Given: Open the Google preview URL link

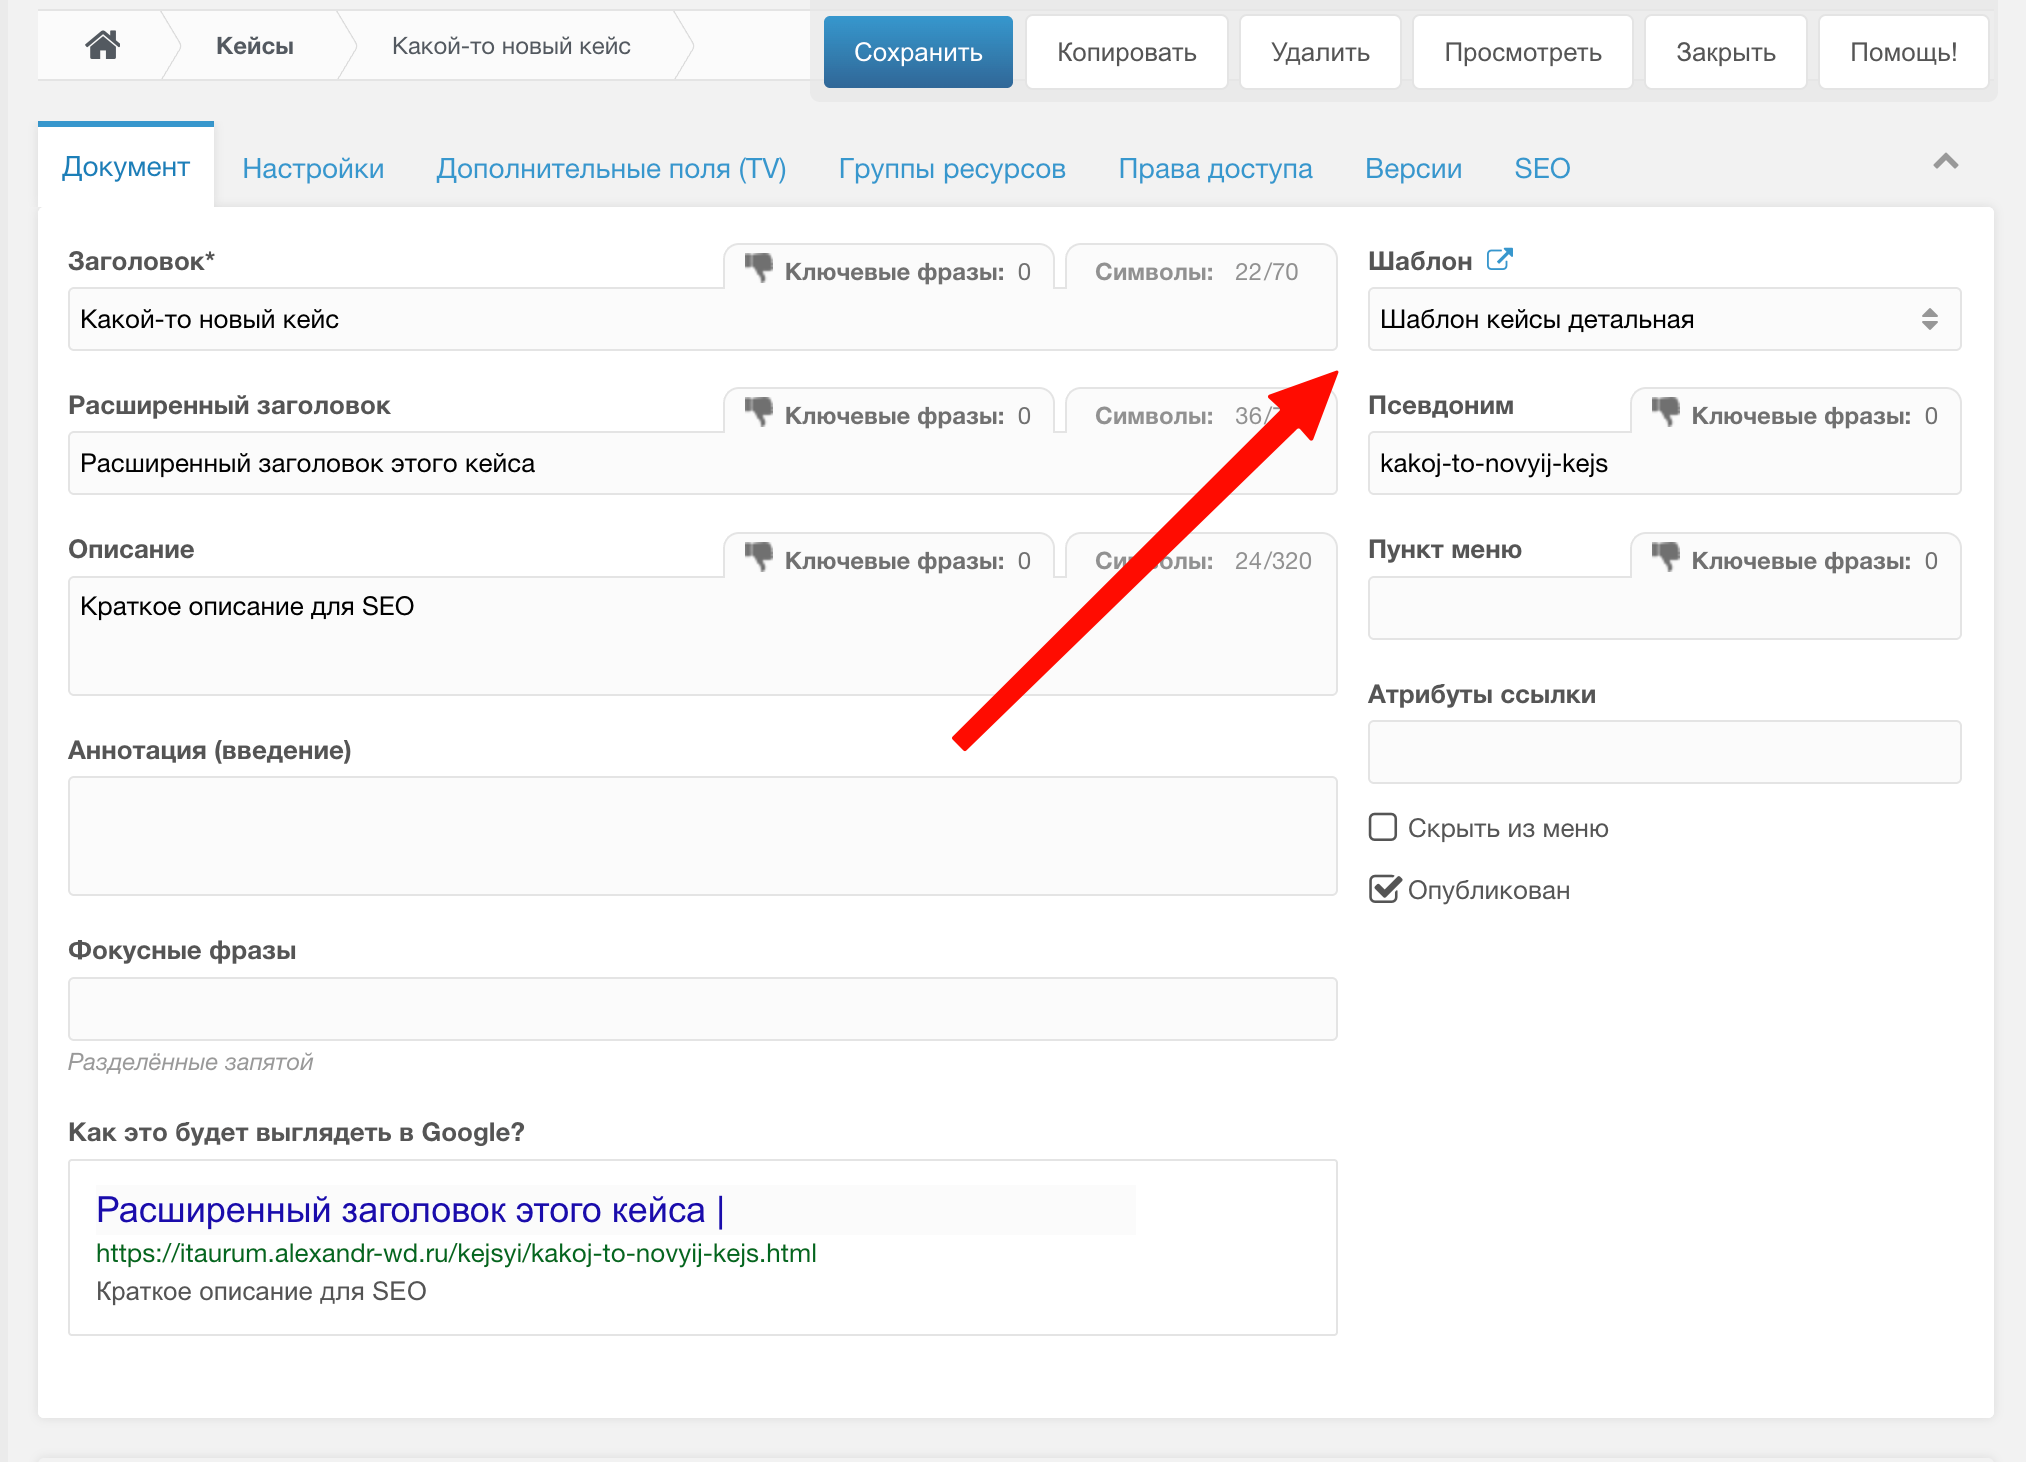Looking at the screenshot, I should pos(456,1253).
